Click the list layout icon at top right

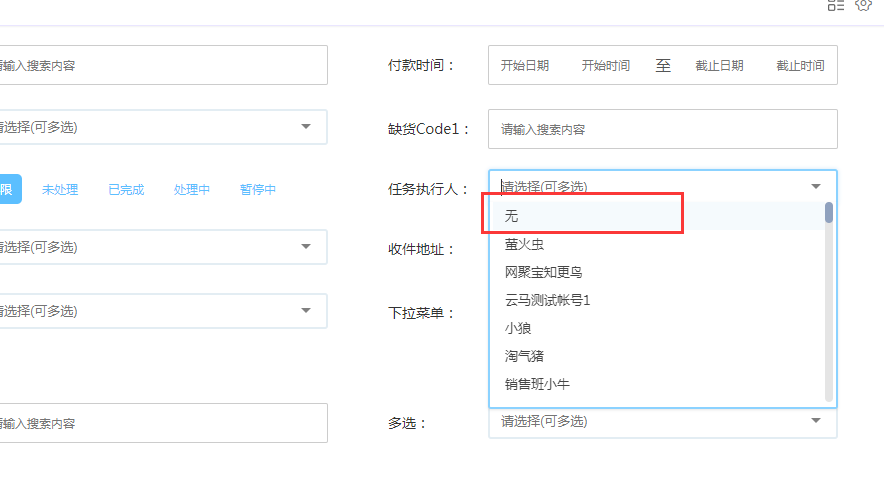[836, 5]
